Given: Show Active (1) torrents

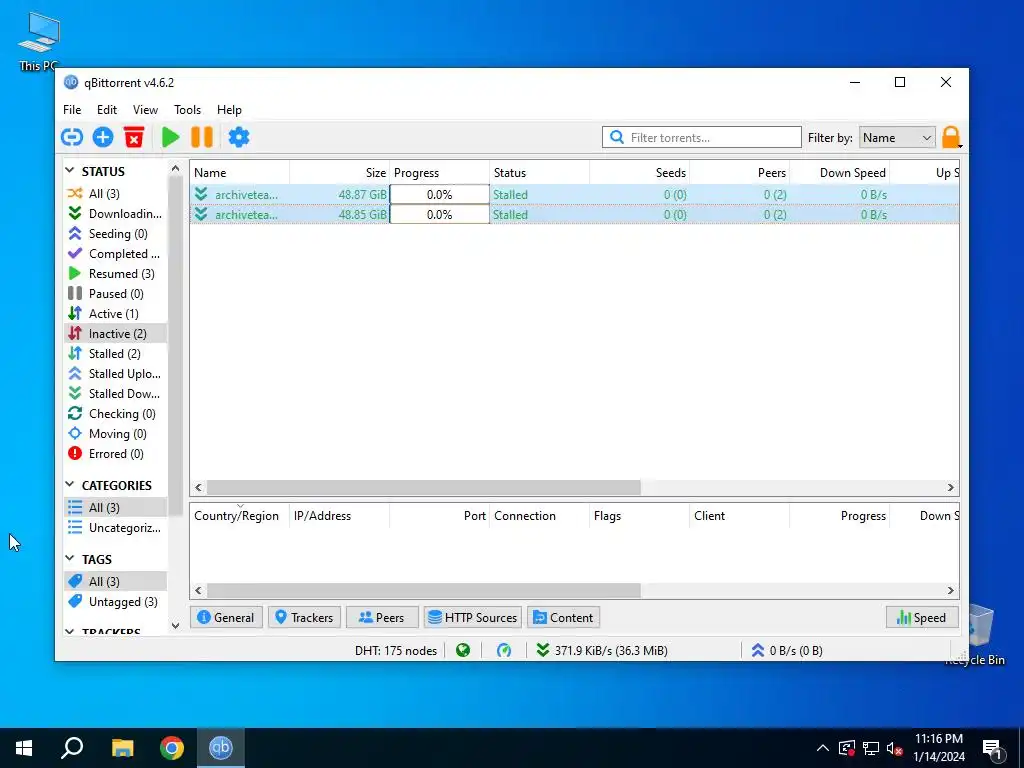Looking at the screenshot, I should pos(115,313).
